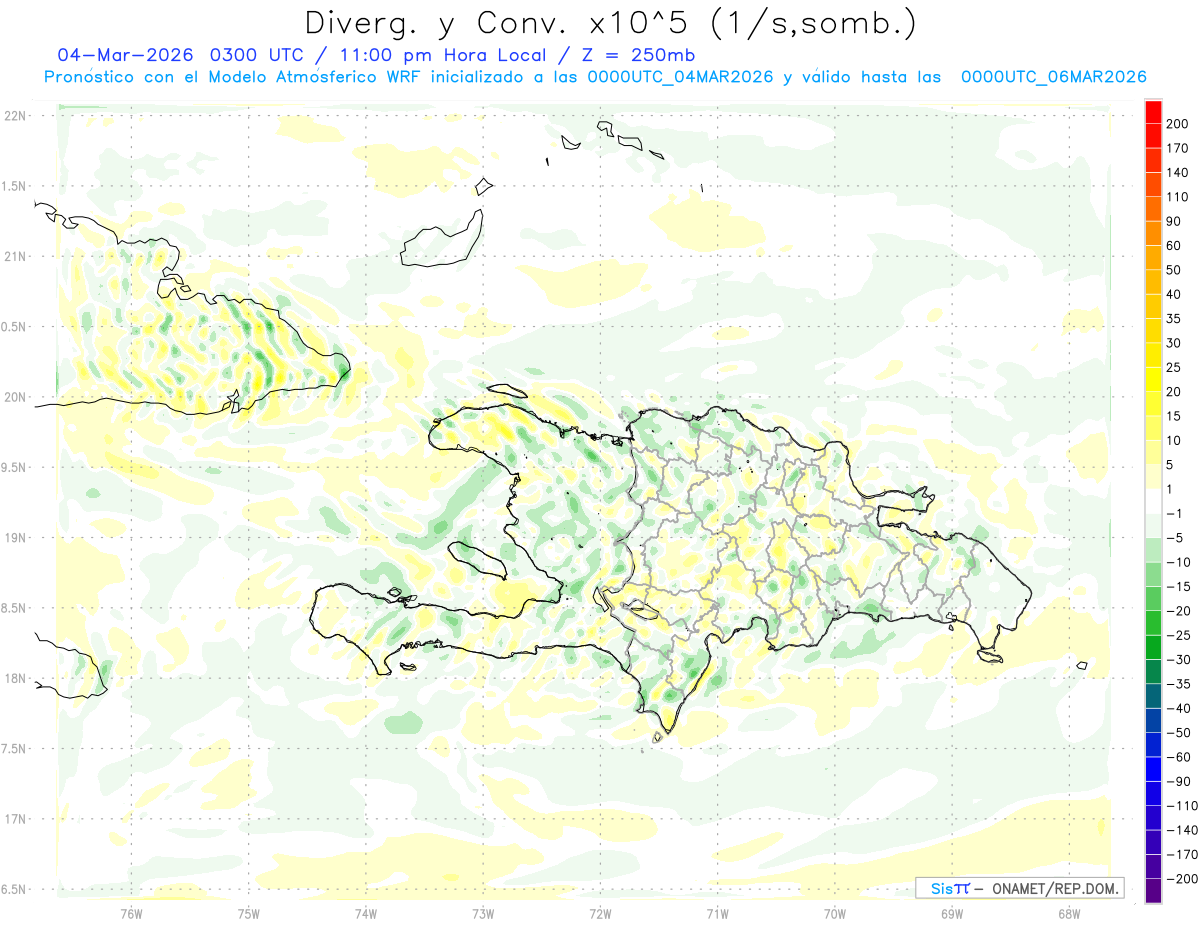Click the valid-until time '0000UTC_06MAR2026'
Screen dimensions: 1200x927
click(1053, 77)
